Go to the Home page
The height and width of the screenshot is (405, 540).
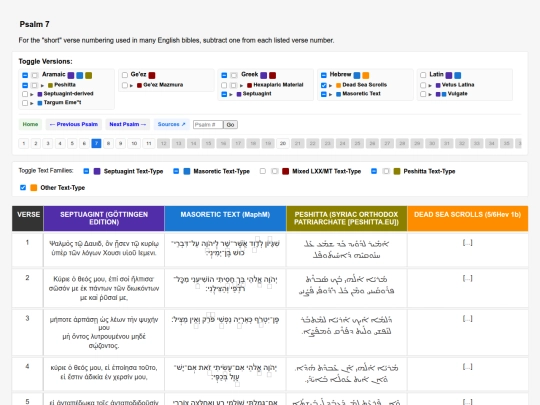[x=30, y=124]
